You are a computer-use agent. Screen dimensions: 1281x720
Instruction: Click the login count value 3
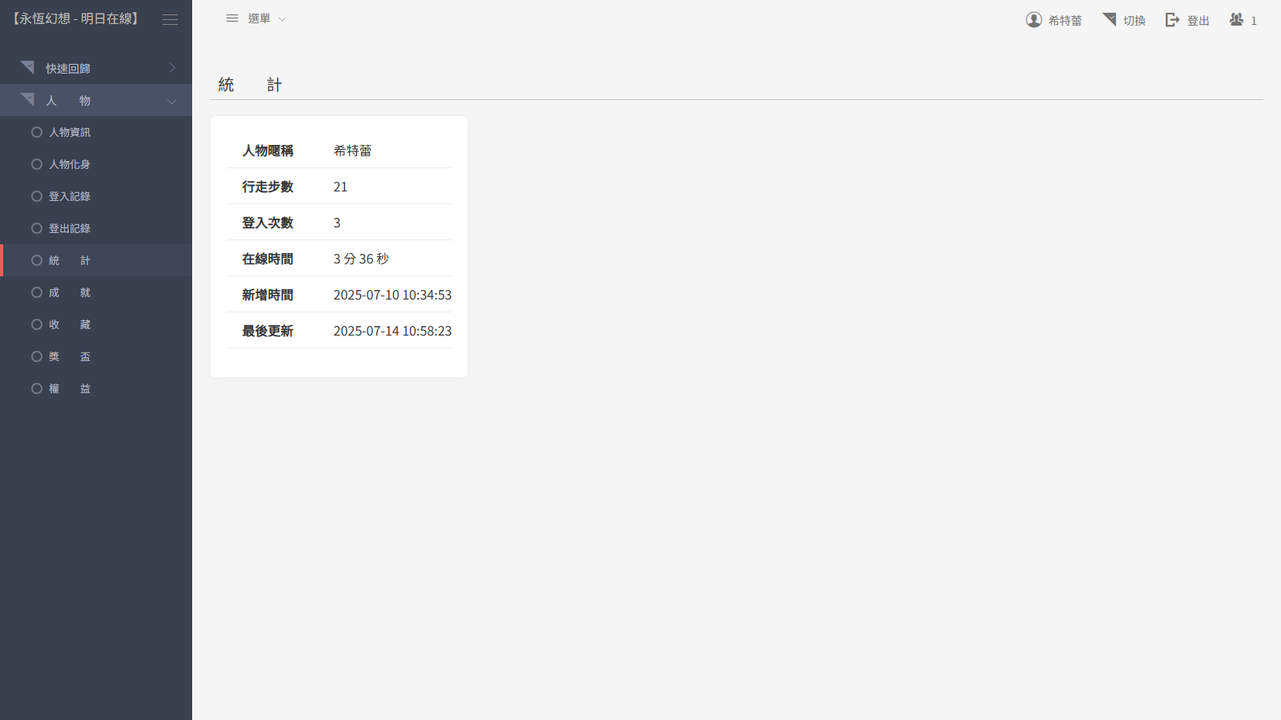tap(337, 222)
